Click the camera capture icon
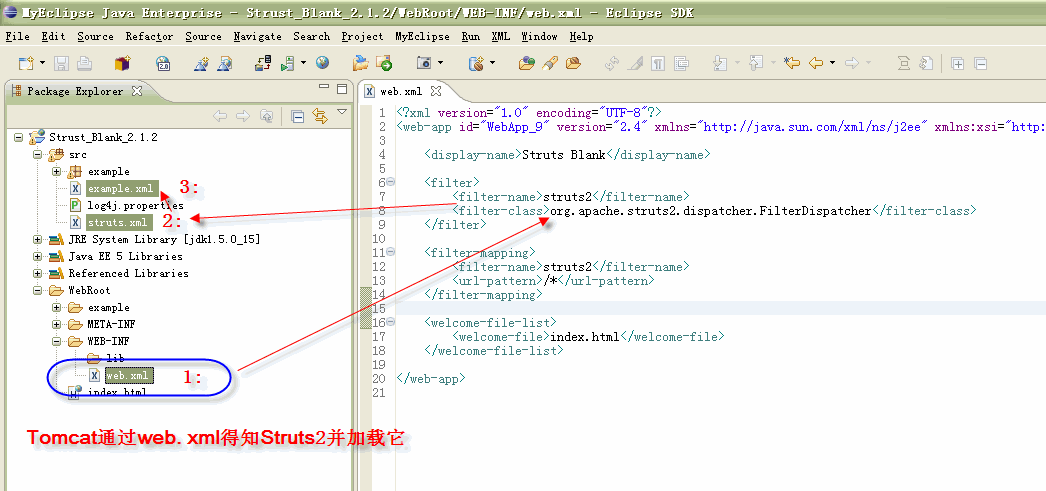 tap(424, 63)
